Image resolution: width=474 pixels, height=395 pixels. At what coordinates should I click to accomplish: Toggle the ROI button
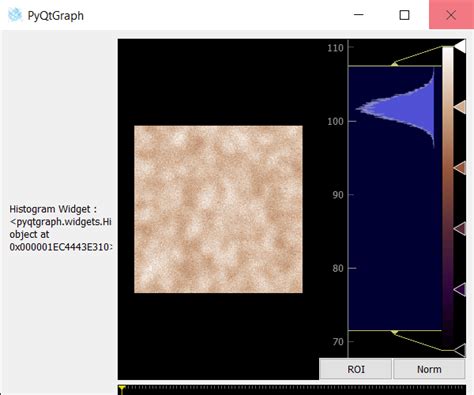[x=356, y=369]
